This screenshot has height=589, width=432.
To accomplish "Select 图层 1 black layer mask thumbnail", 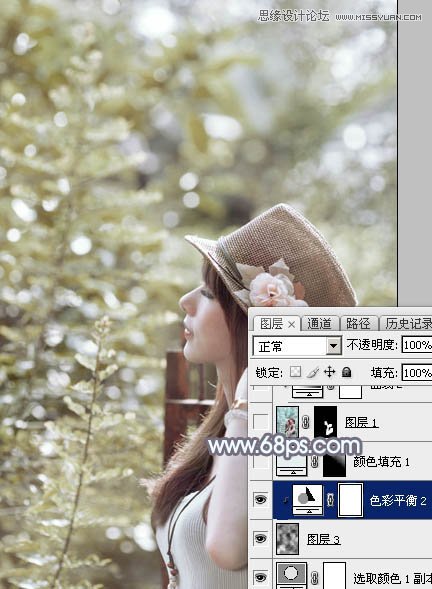I will 325,422.
